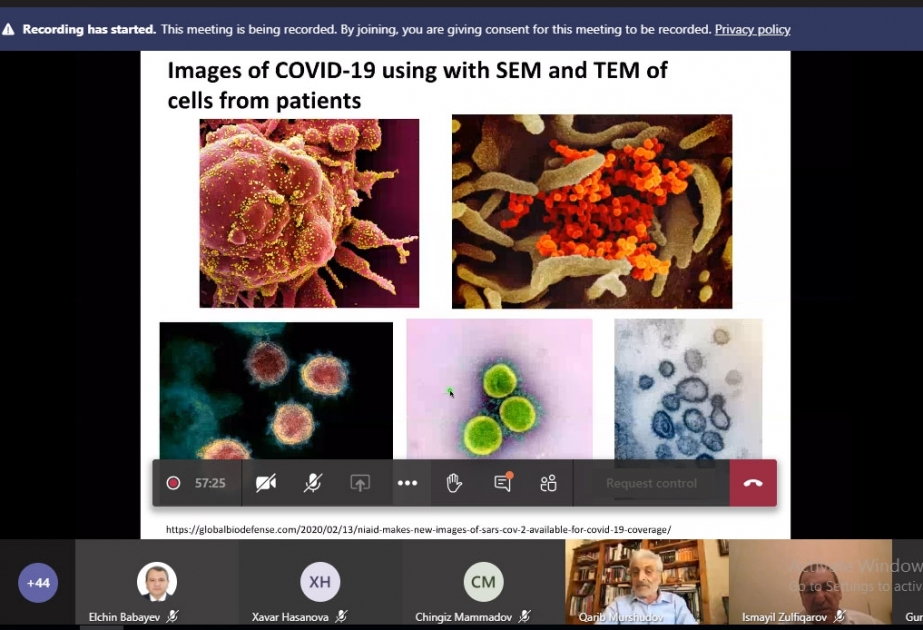Click the red recording indicator icon
The image size is (923, 630).
tap(173, 483)
